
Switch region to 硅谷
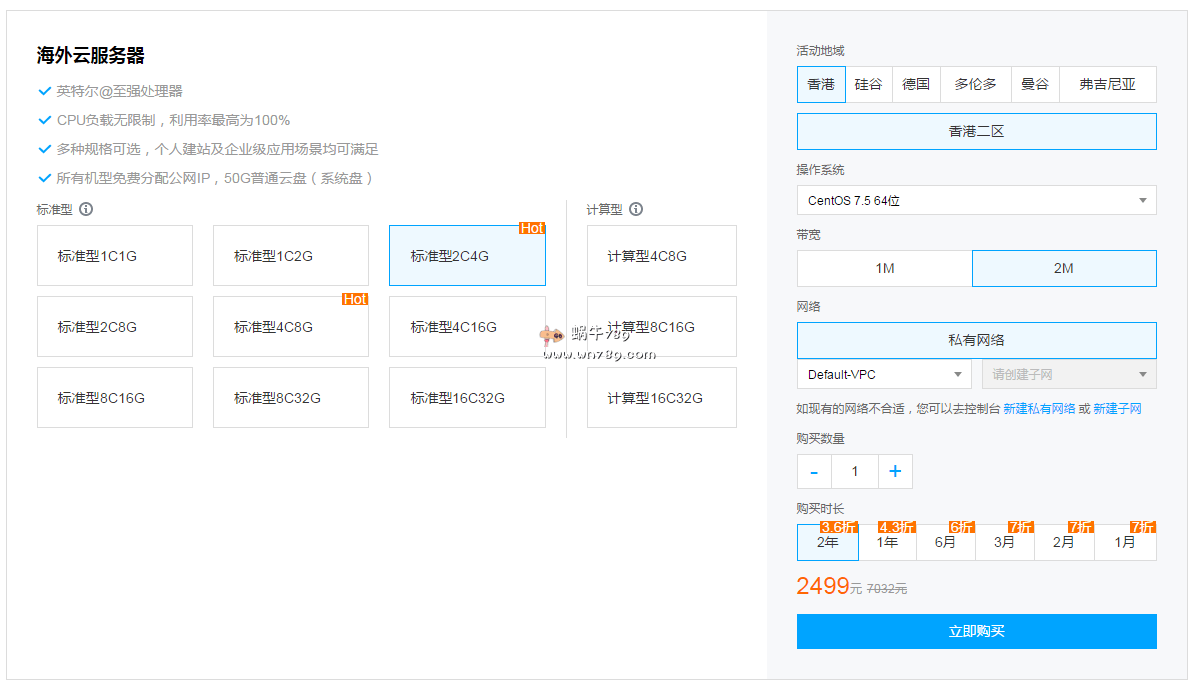868,85
